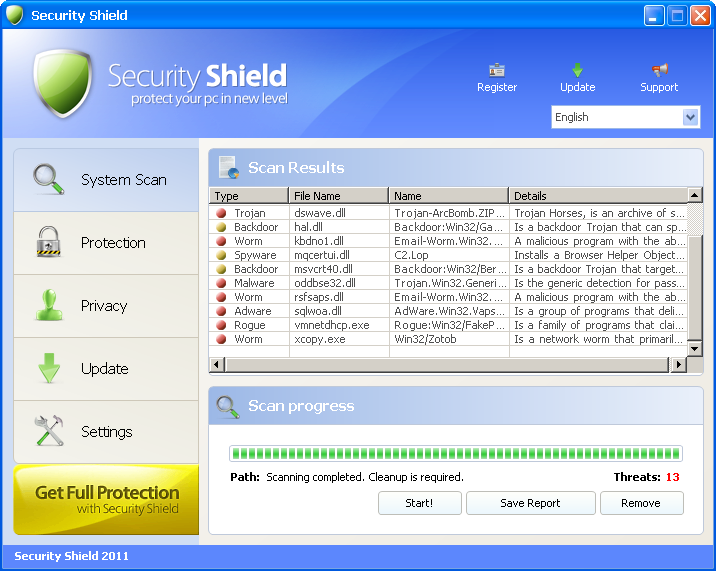Click the results scroll down arrow

point(695,349)
